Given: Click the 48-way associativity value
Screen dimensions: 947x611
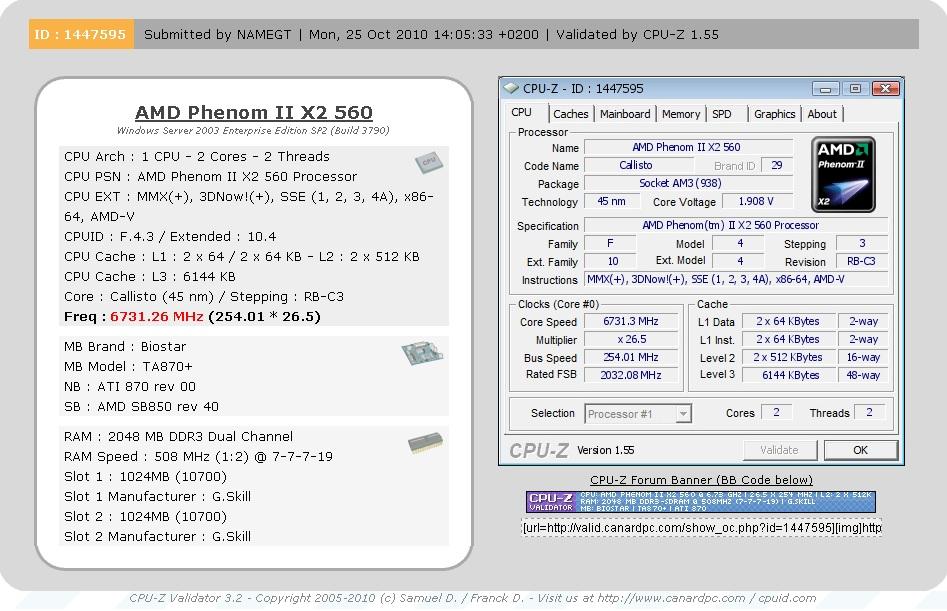Looking at the screenshot, I should (863, 375).
